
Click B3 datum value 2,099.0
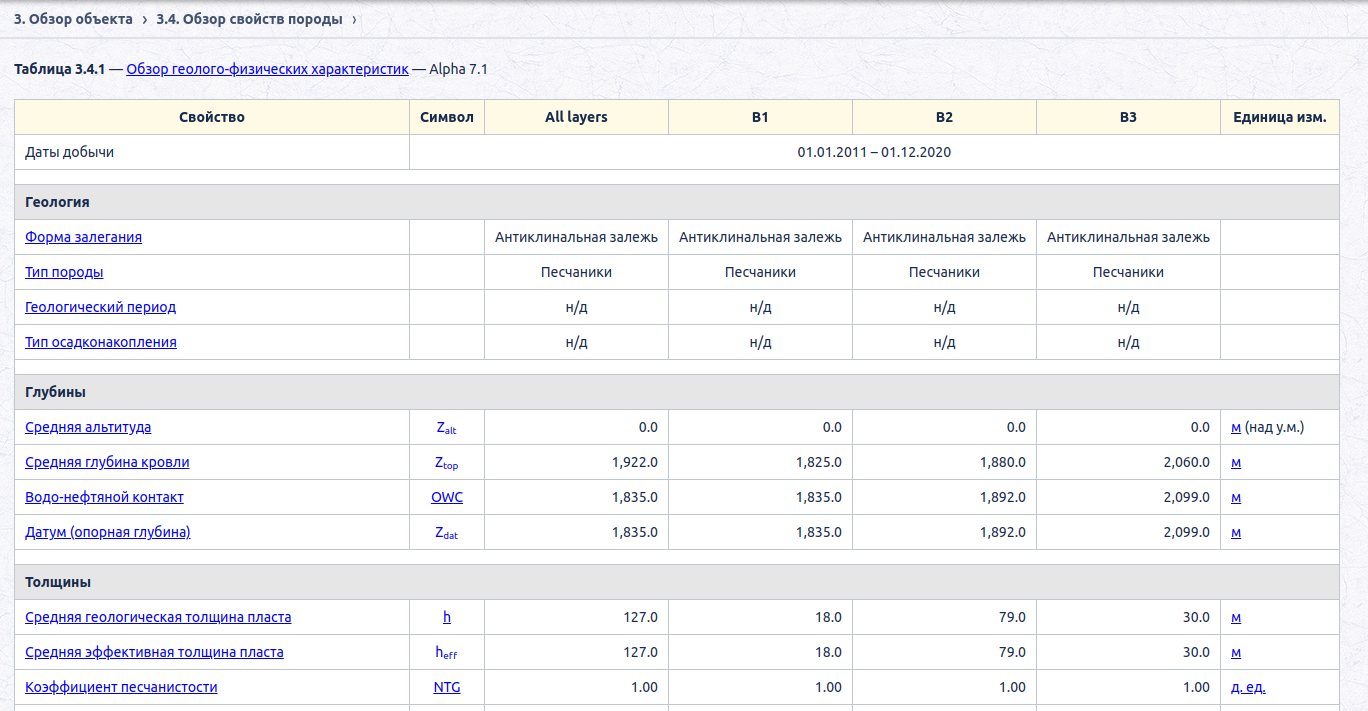pos(1187,532)
